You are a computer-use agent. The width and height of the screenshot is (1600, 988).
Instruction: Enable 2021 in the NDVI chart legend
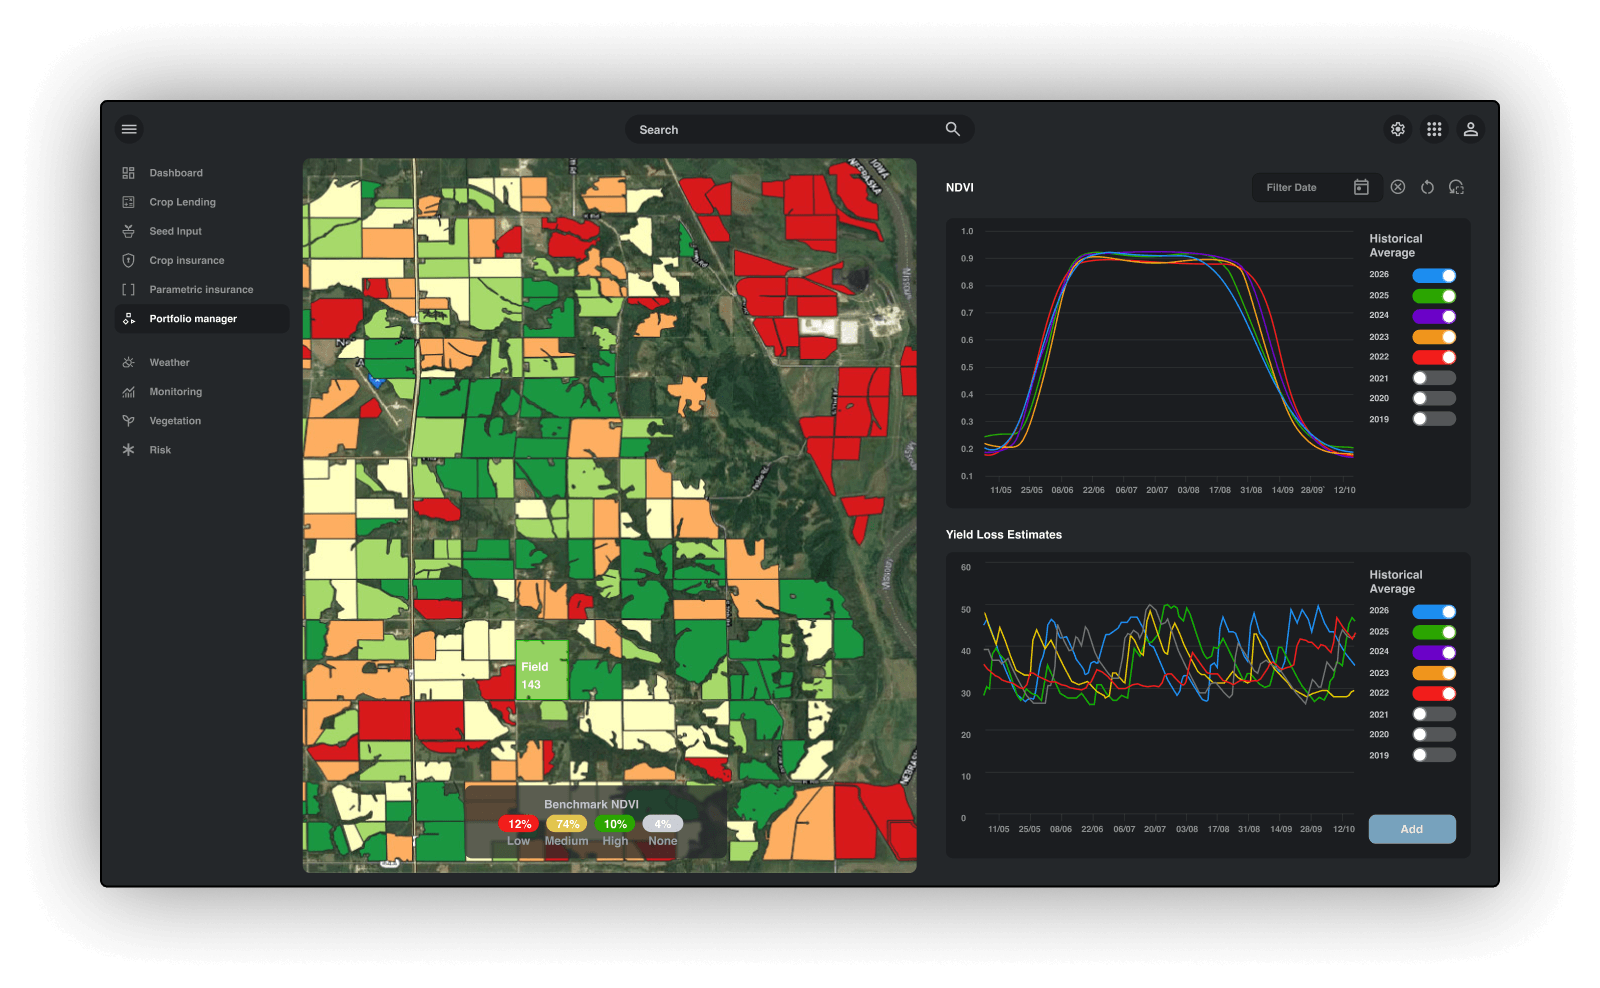[1434, 378]
